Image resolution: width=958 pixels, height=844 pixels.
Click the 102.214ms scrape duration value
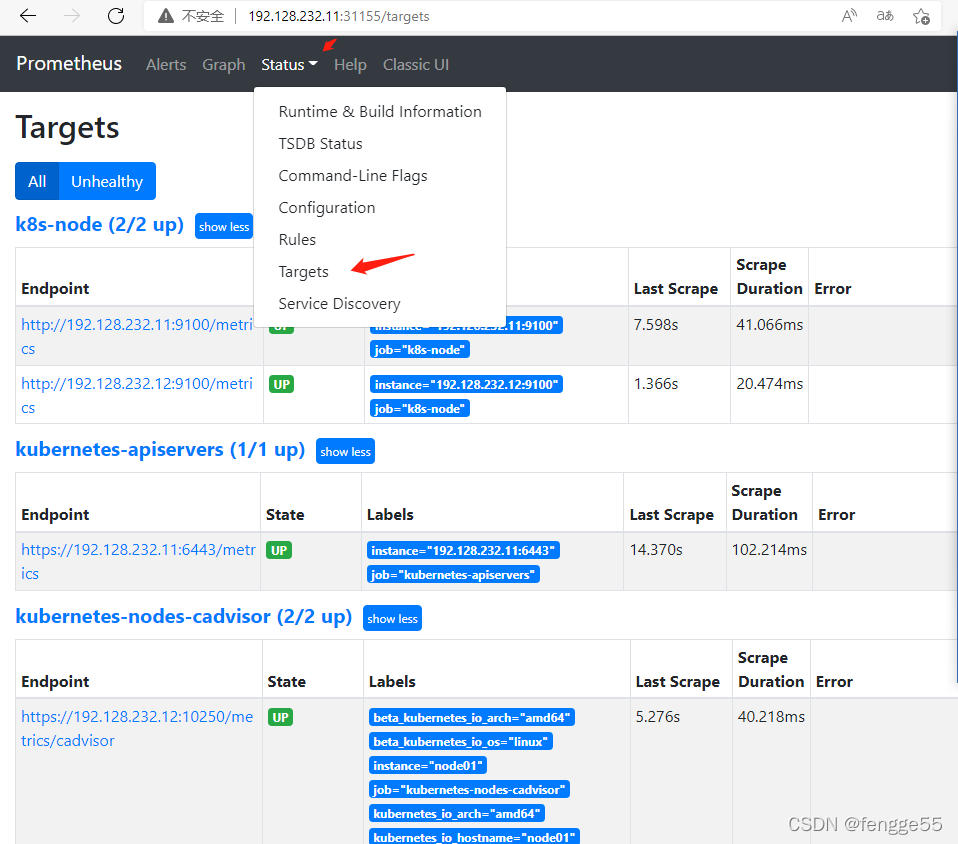[x=769, y=550]
